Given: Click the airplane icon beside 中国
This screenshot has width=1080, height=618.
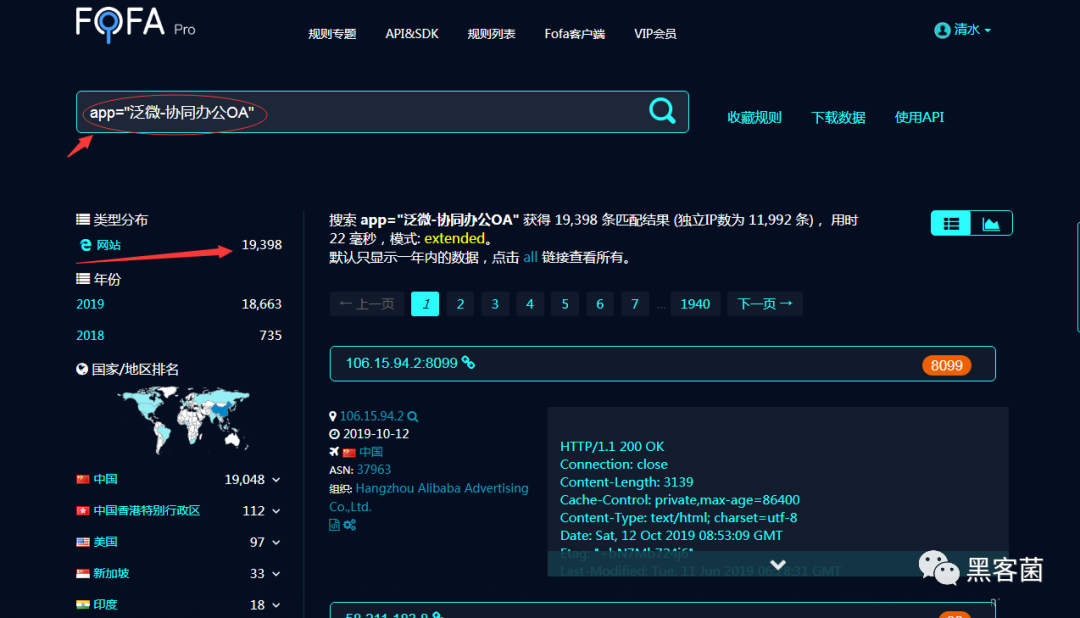Looking at the screenshot, I should coord(334,452).
